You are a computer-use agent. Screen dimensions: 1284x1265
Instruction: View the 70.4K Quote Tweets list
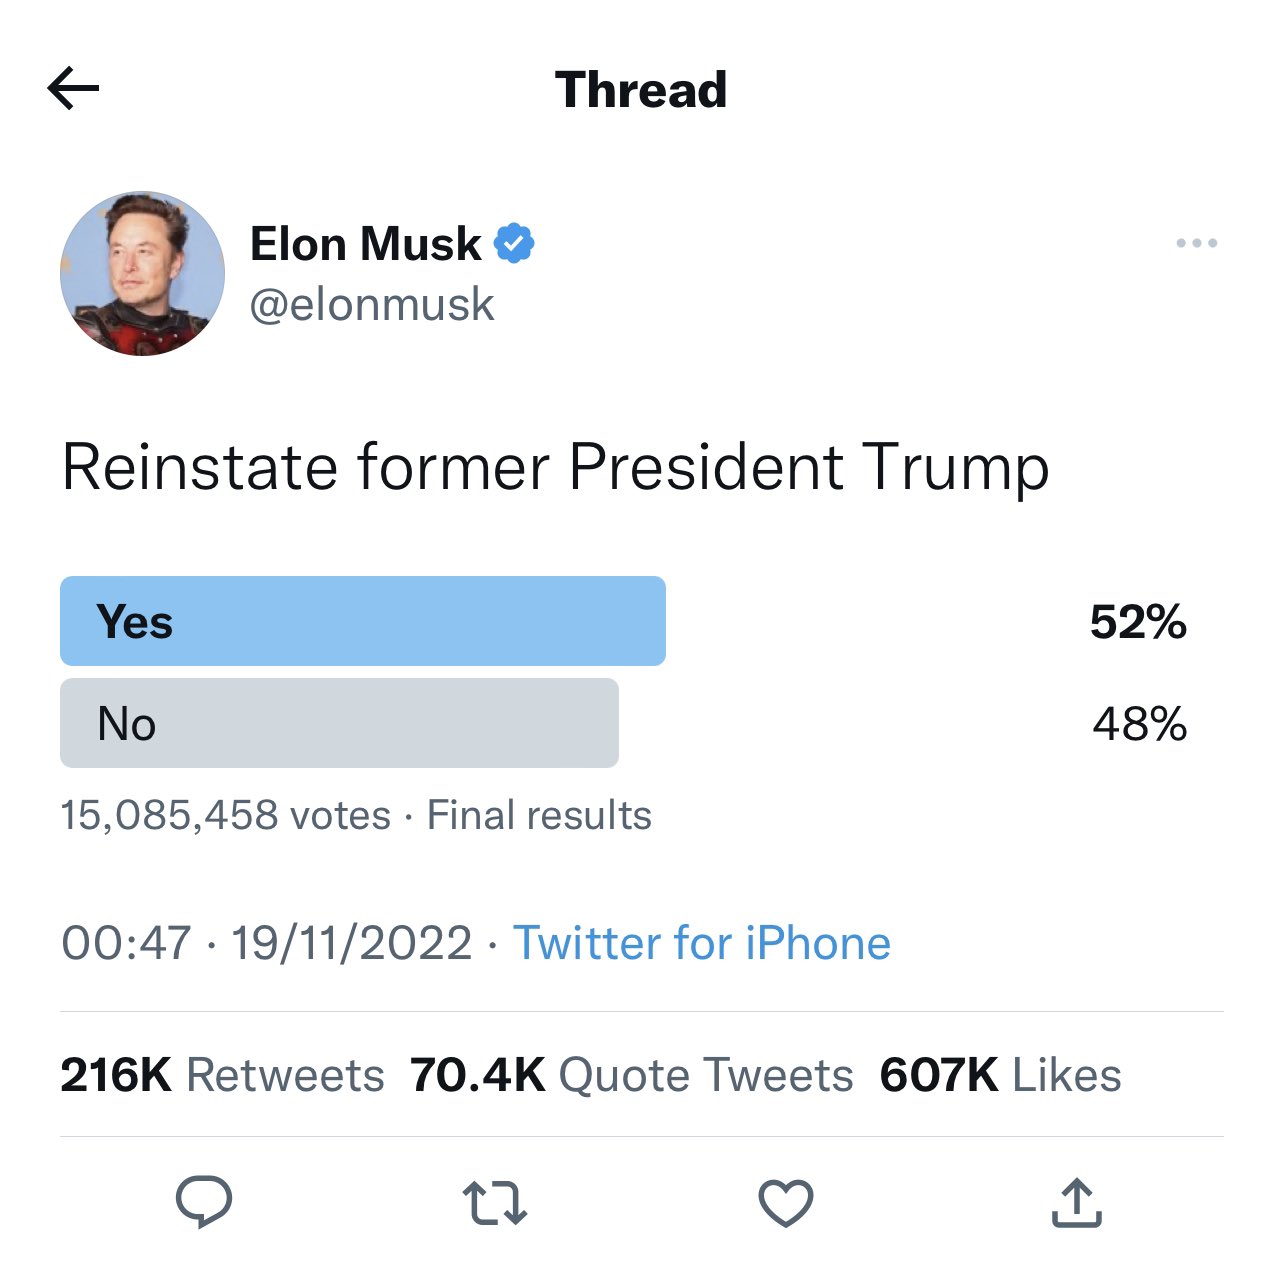tap(632, 1075)
